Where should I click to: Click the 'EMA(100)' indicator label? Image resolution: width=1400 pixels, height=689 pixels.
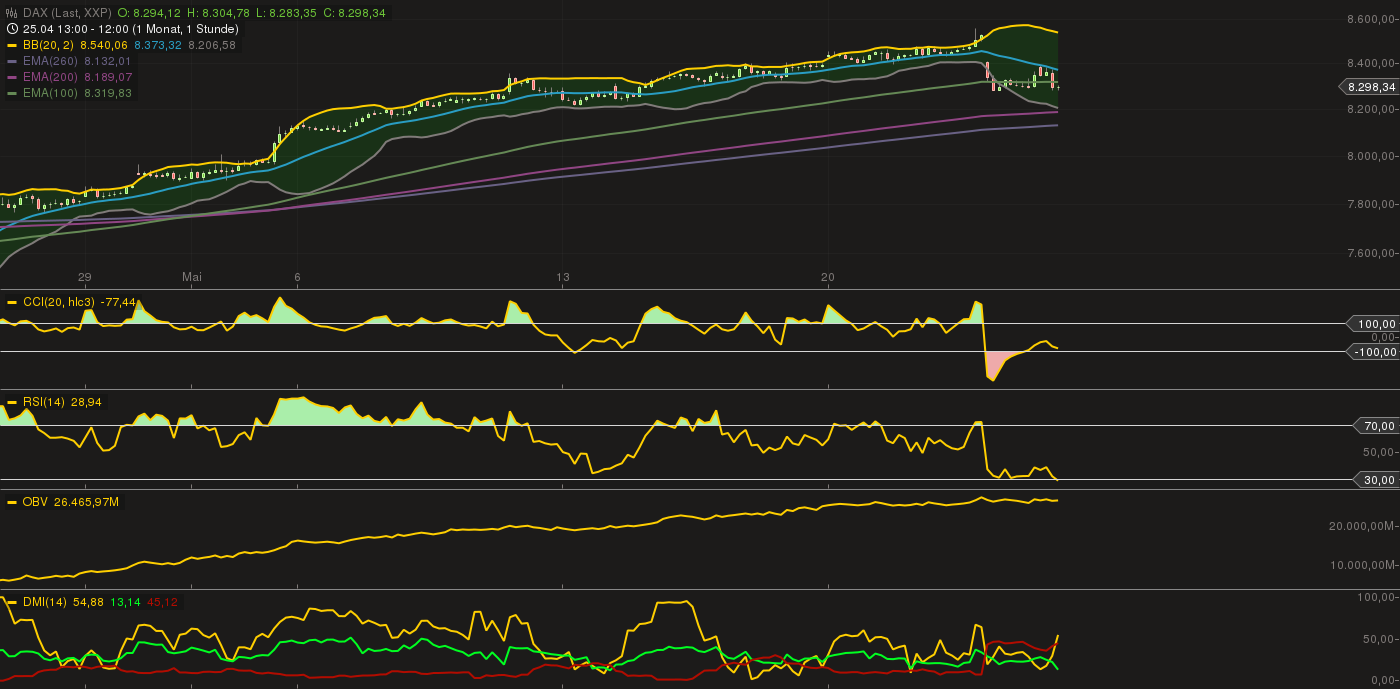coord(51,93)
